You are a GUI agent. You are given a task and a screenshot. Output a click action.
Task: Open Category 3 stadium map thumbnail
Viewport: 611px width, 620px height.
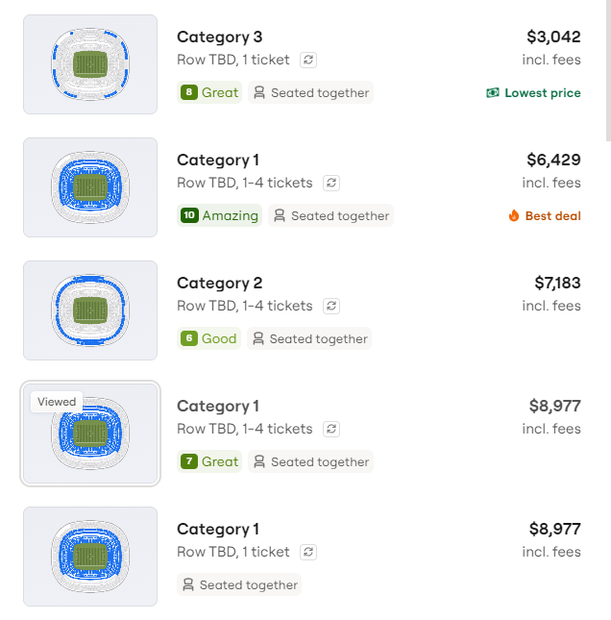[x=90, y=64]
